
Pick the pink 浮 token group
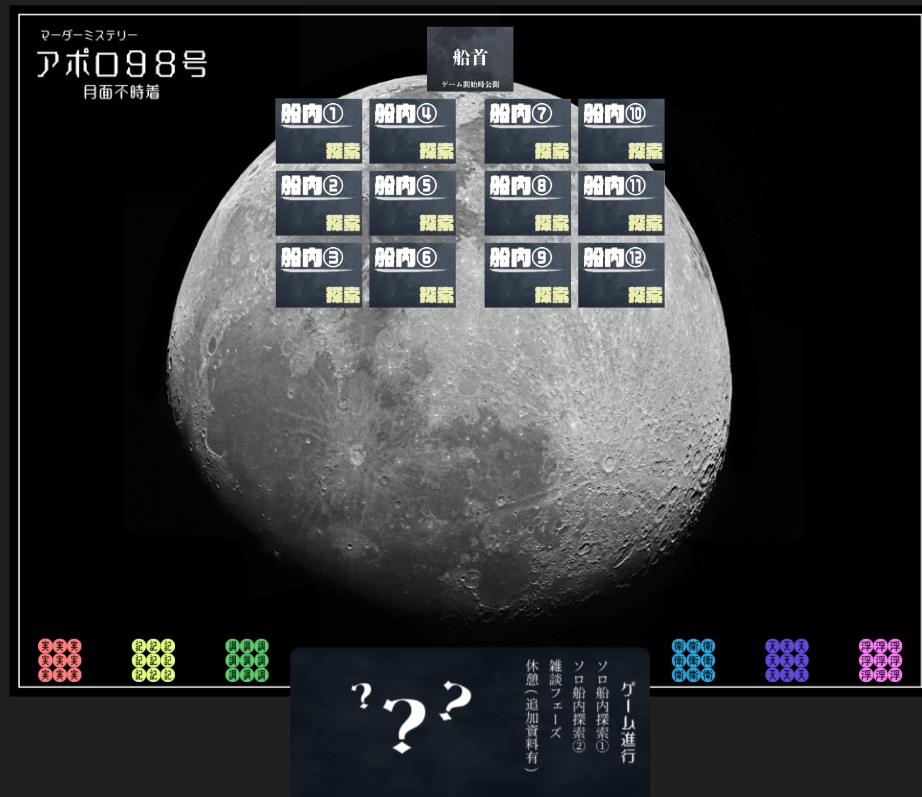tap(880, 660)
